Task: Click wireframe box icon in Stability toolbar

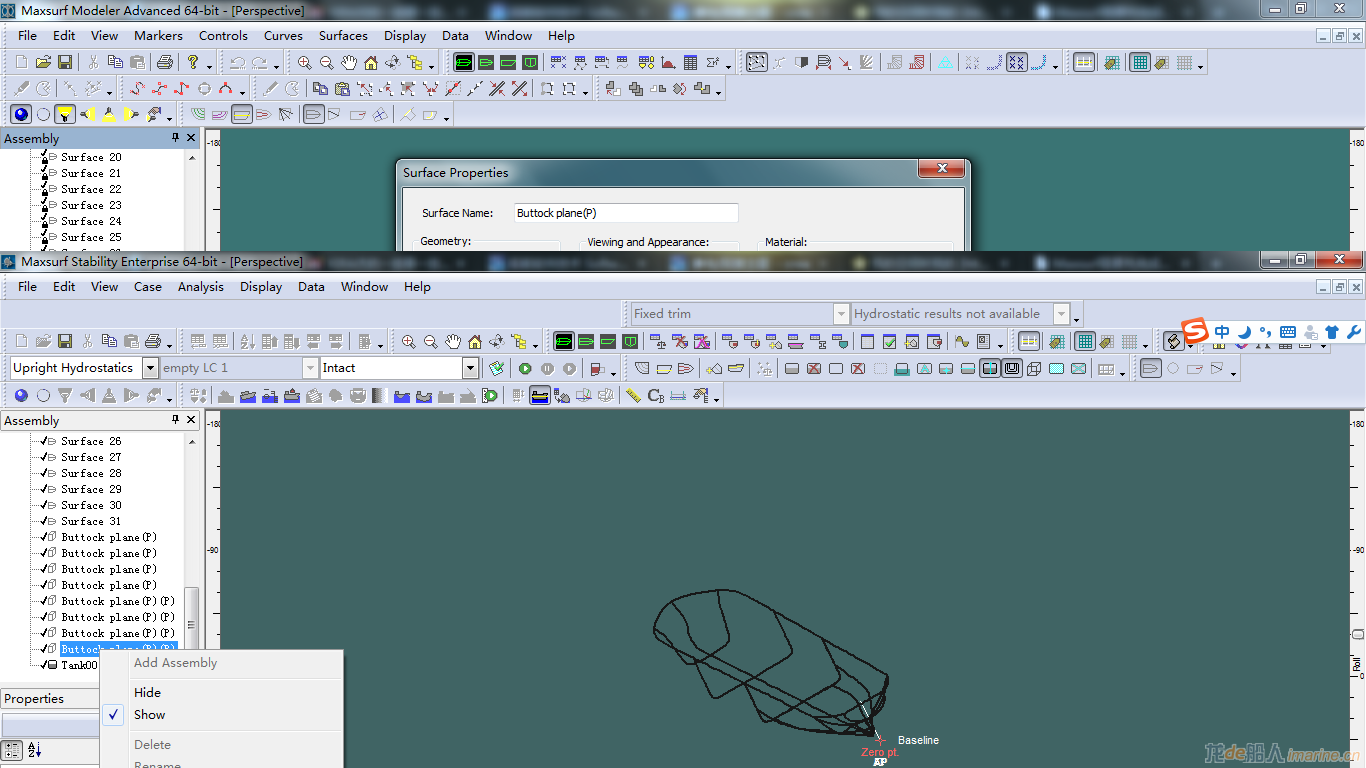Action: coord(1034,368)
